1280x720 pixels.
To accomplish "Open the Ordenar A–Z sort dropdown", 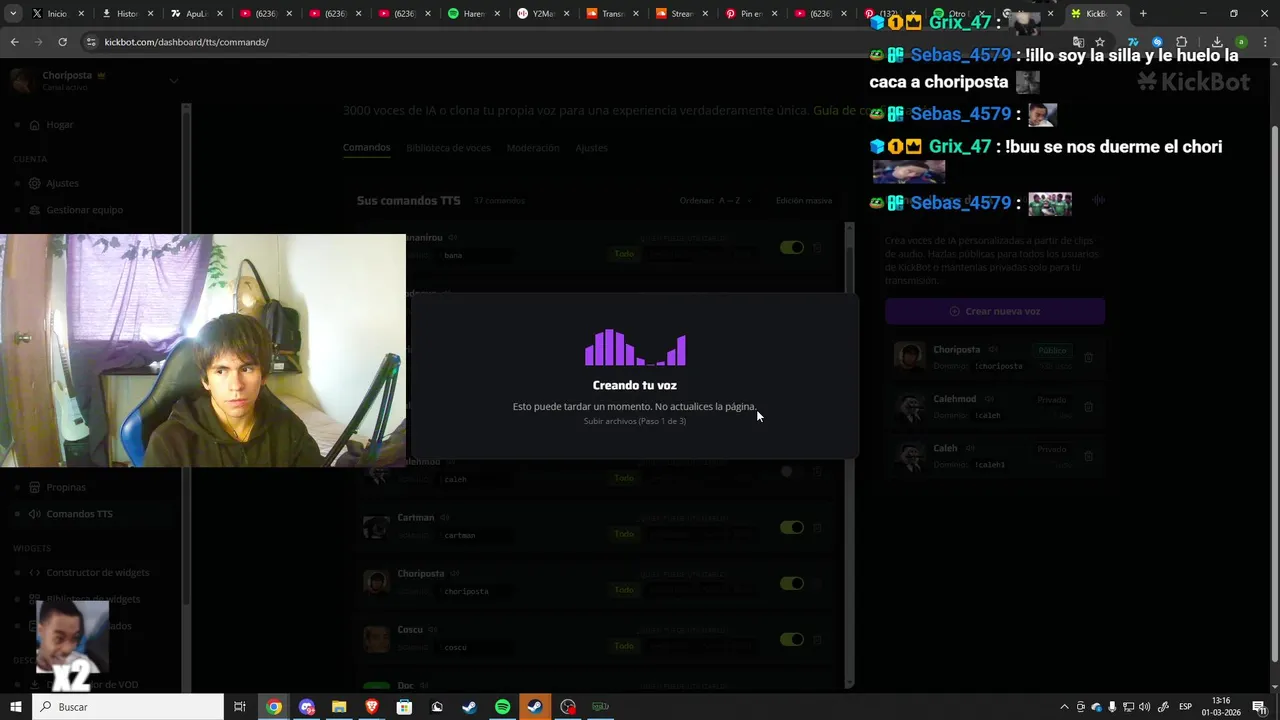I will pyautogui.click(x=715, y=201).
